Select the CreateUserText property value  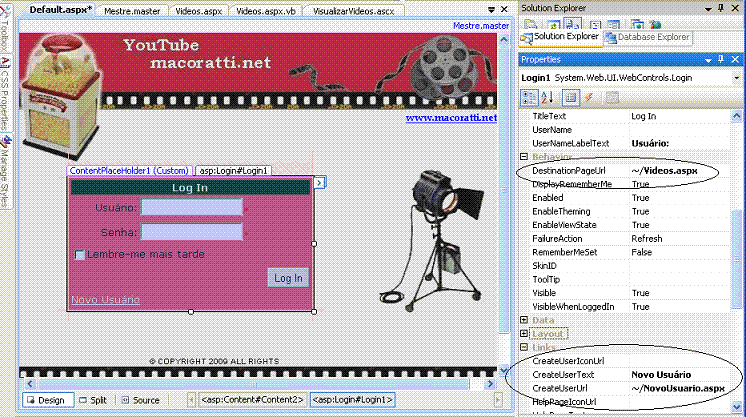679,375
